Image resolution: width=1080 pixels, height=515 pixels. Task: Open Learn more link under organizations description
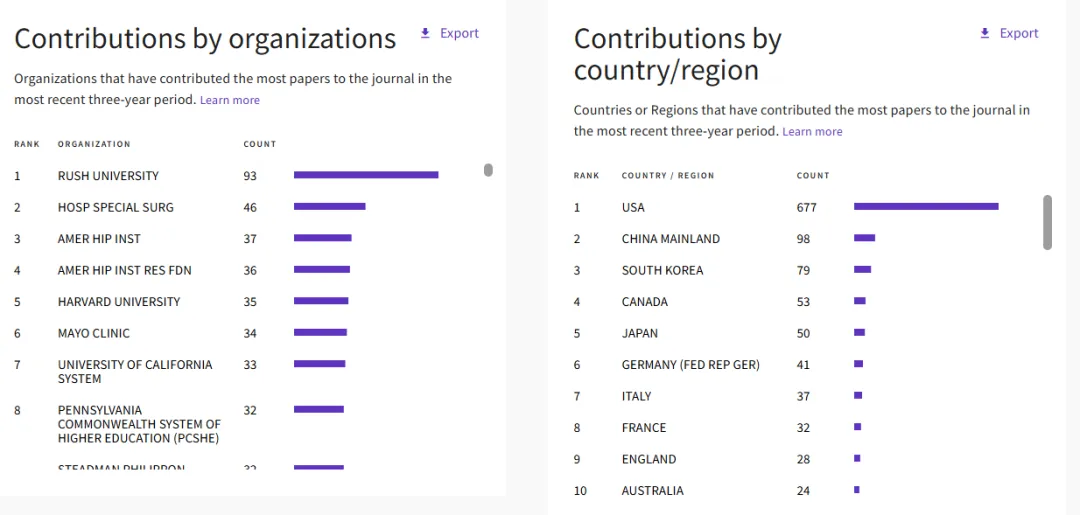(229, 100)
